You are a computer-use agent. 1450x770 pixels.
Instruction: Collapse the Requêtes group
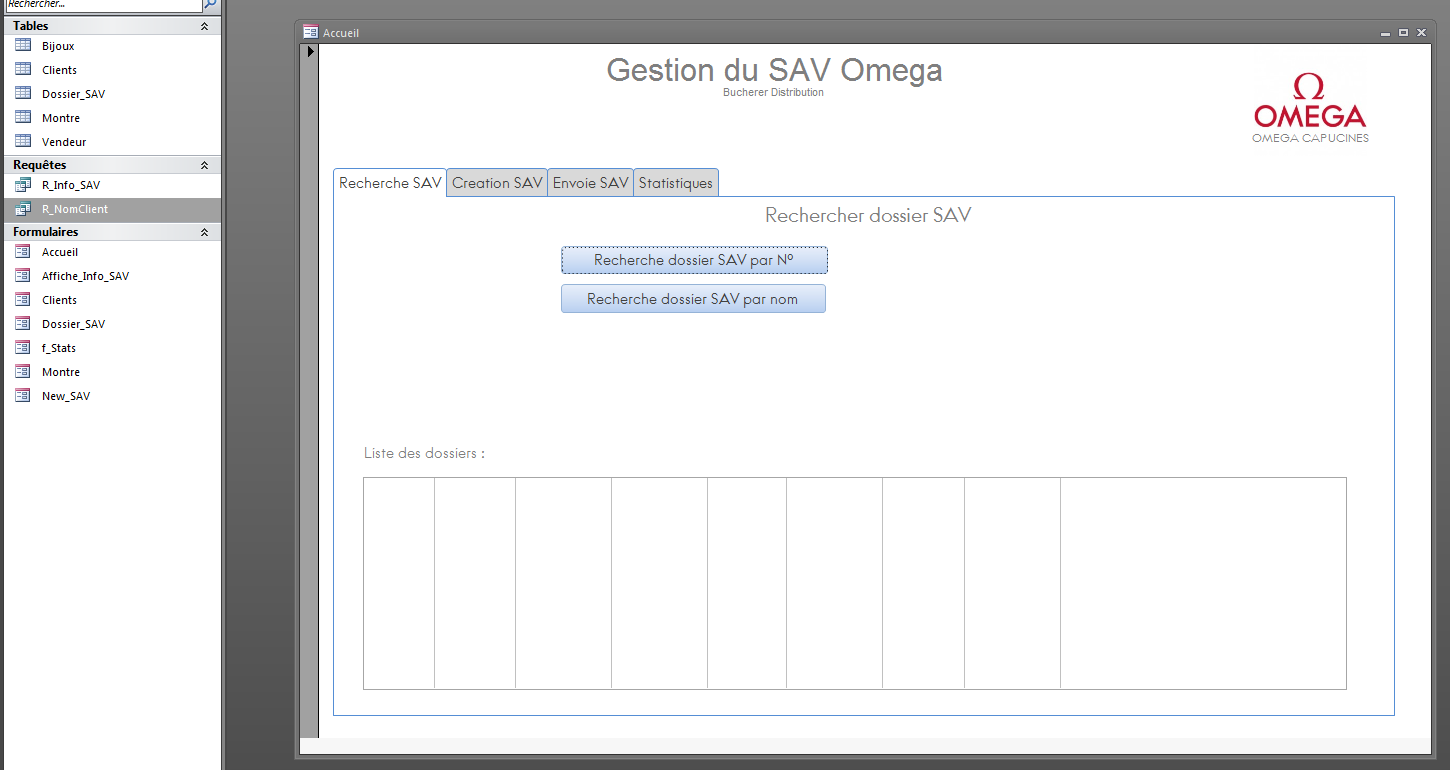click(205, 165)
